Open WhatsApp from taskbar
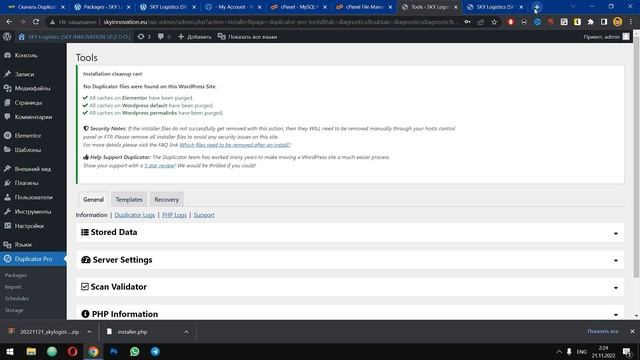The height and width of the screenshot is (360, 640). click(135, 351)
